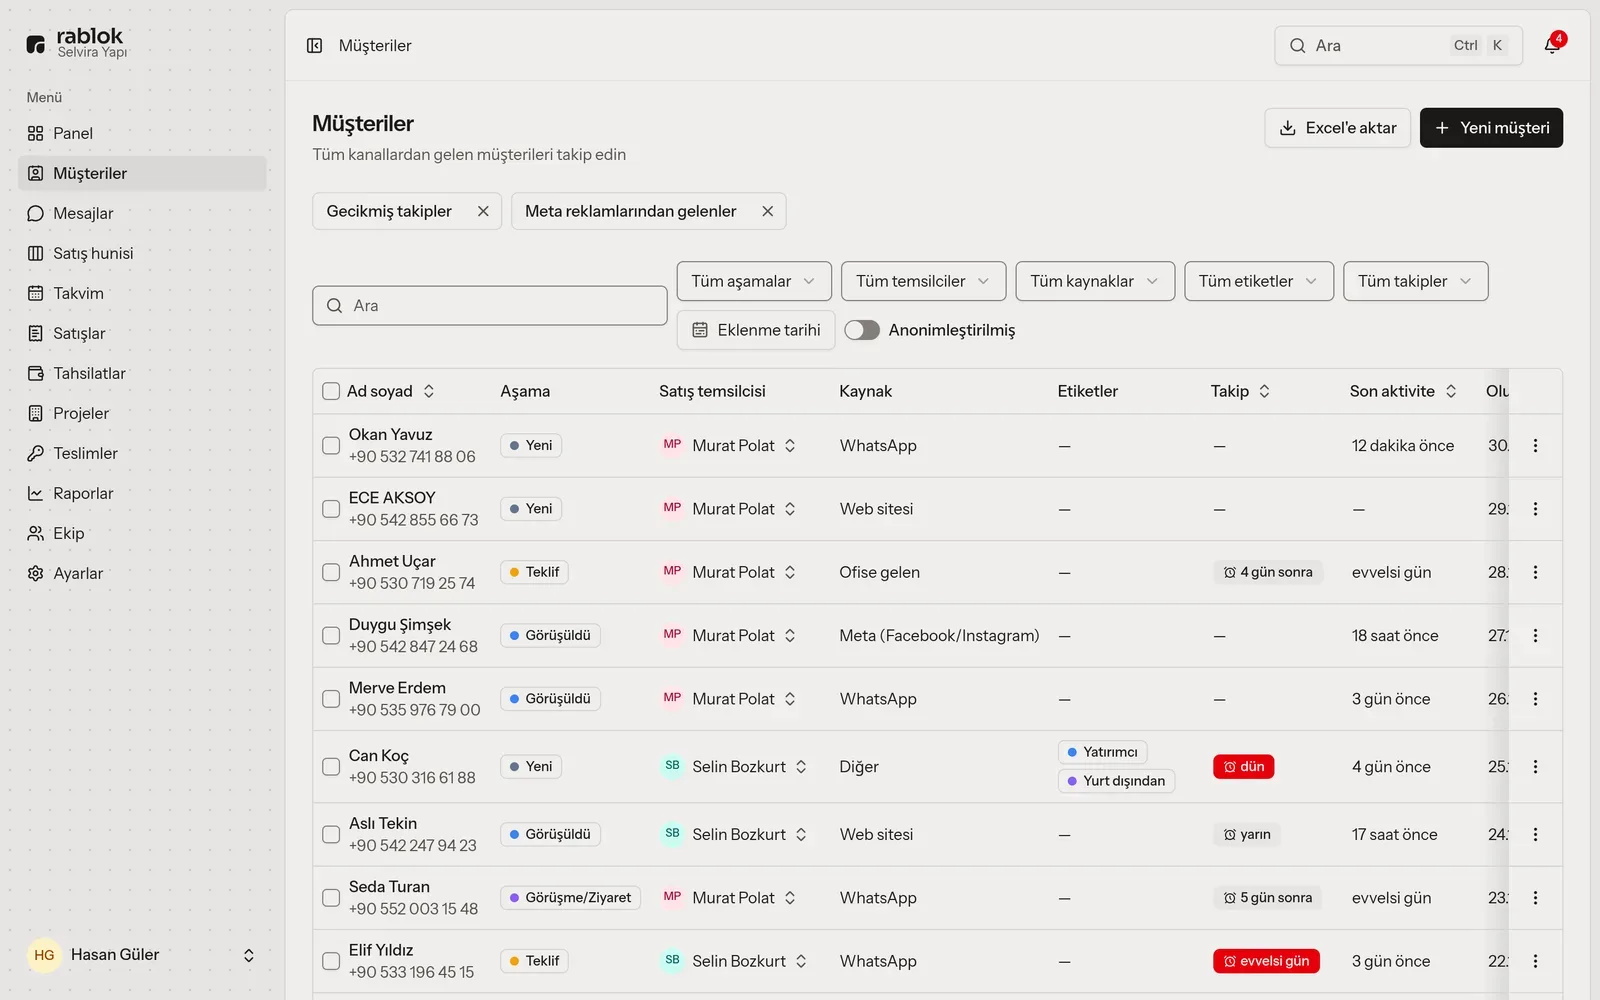Open Takvim in the sidebar
Image resolution: width=1600 pixels, height=1000 pixels.
[142, 293]
